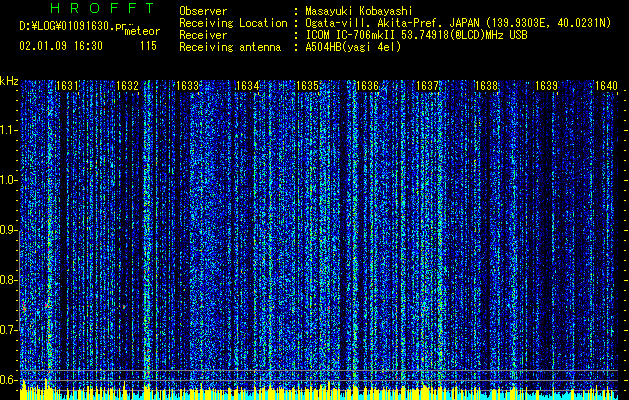Click the 0.9 kHz frequency tick label
Screen dimensions: 629x400
(x=9, y=230)
